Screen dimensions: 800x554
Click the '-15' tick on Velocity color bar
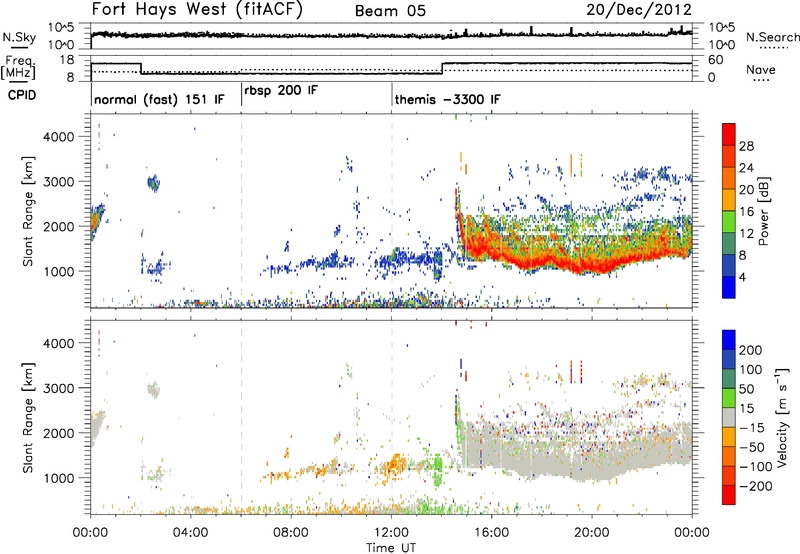(x=752, y=427)
